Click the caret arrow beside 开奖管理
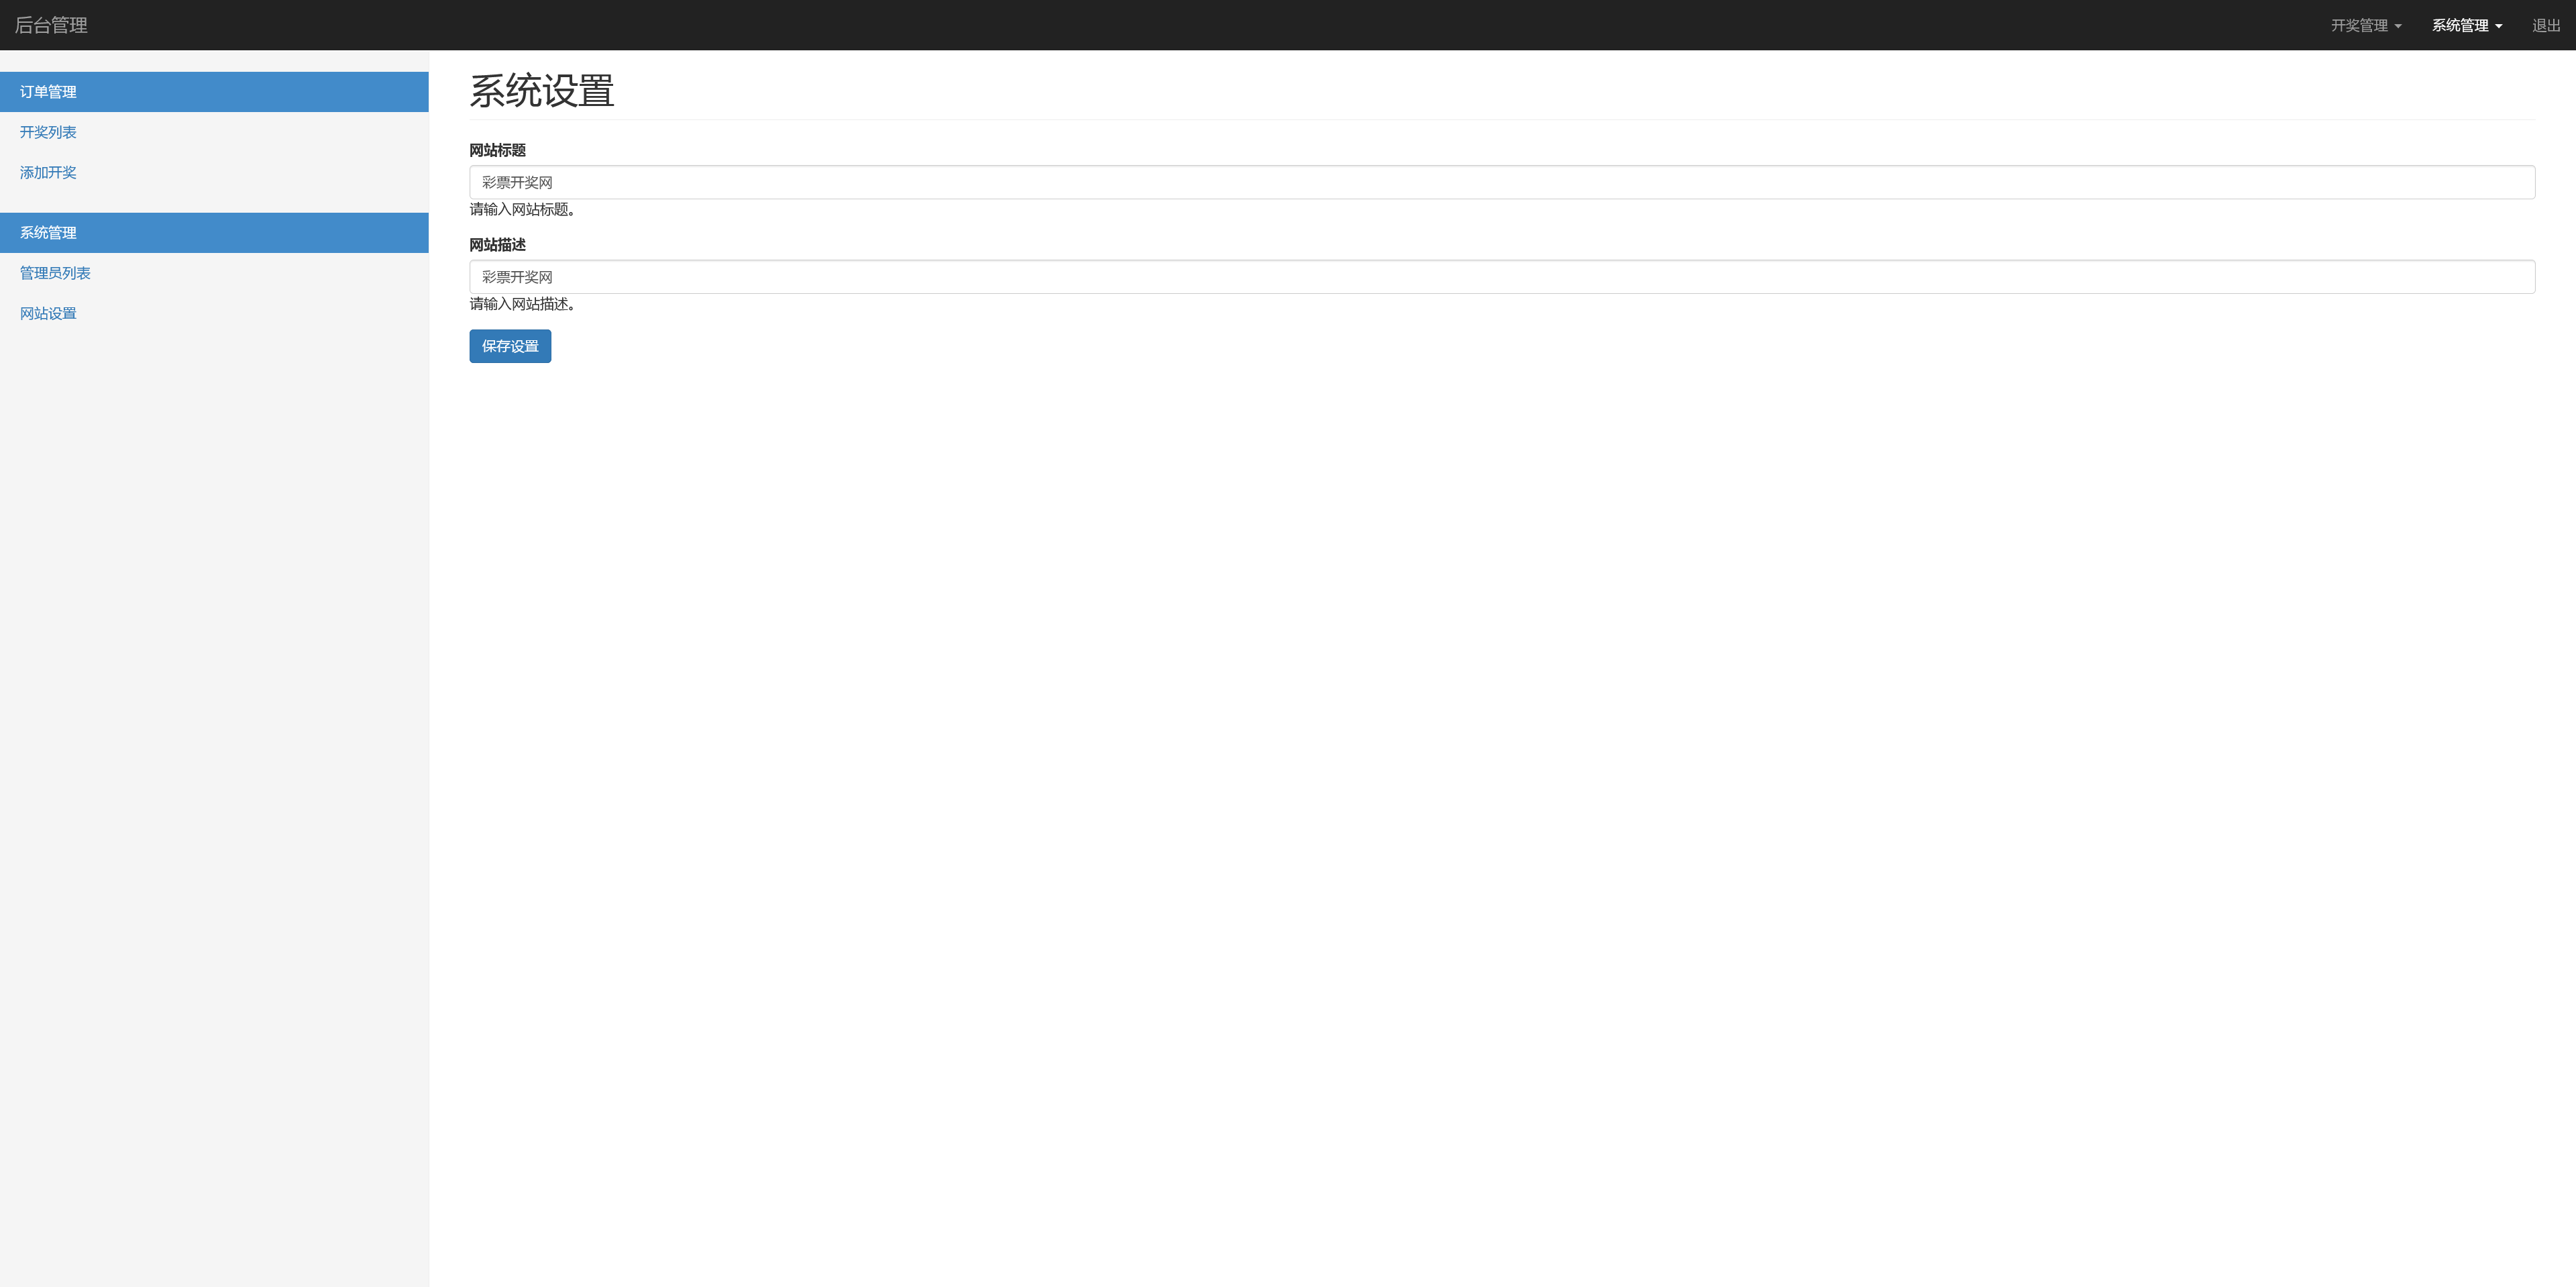This screenshot has width=2576, height=1287. (x=2398, y=27)
